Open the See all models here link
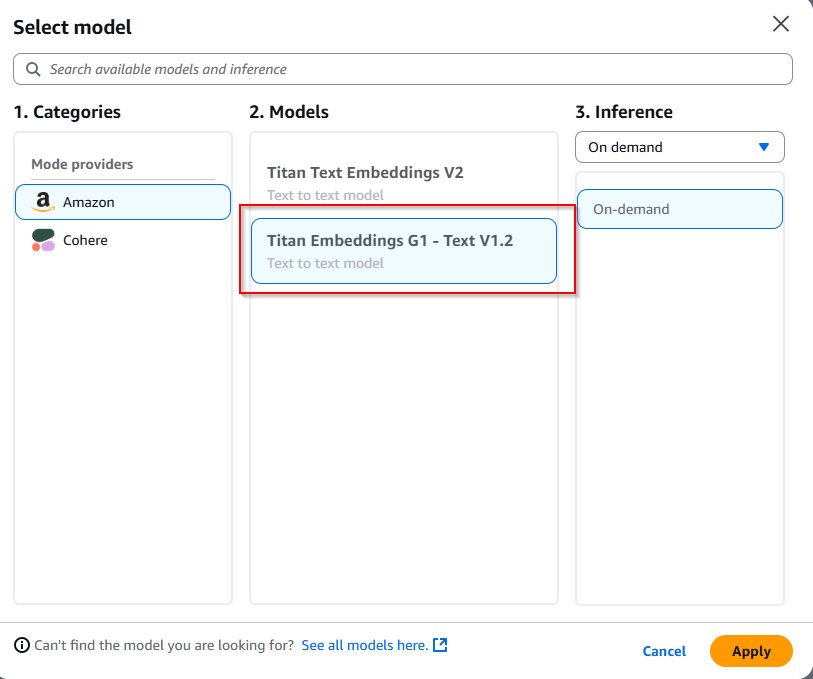The image size is (813, 679). click(x=365, y=645)
